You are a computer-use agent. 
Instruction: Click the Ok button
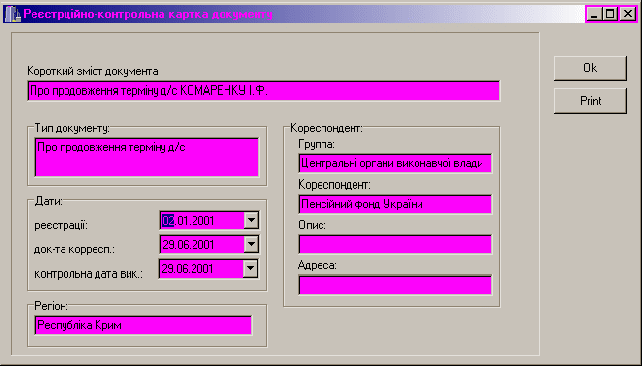(x=590, y=68)
